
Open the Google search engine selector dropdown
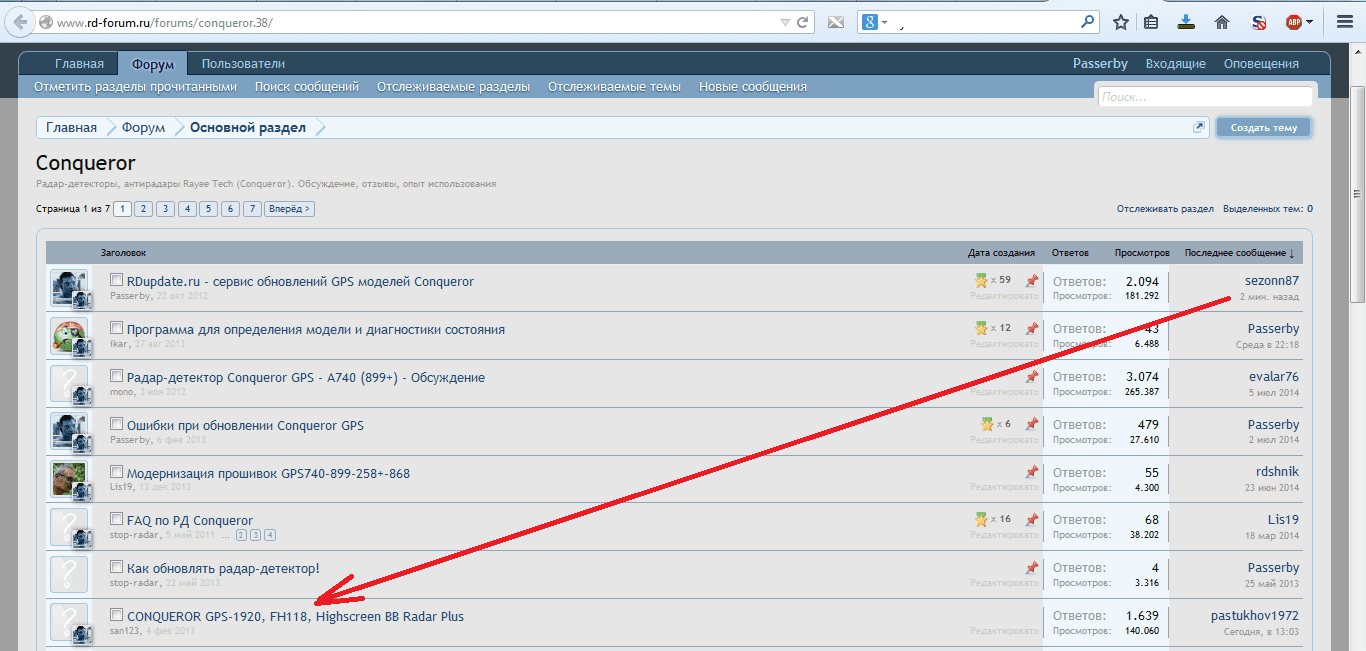[875, 21]
